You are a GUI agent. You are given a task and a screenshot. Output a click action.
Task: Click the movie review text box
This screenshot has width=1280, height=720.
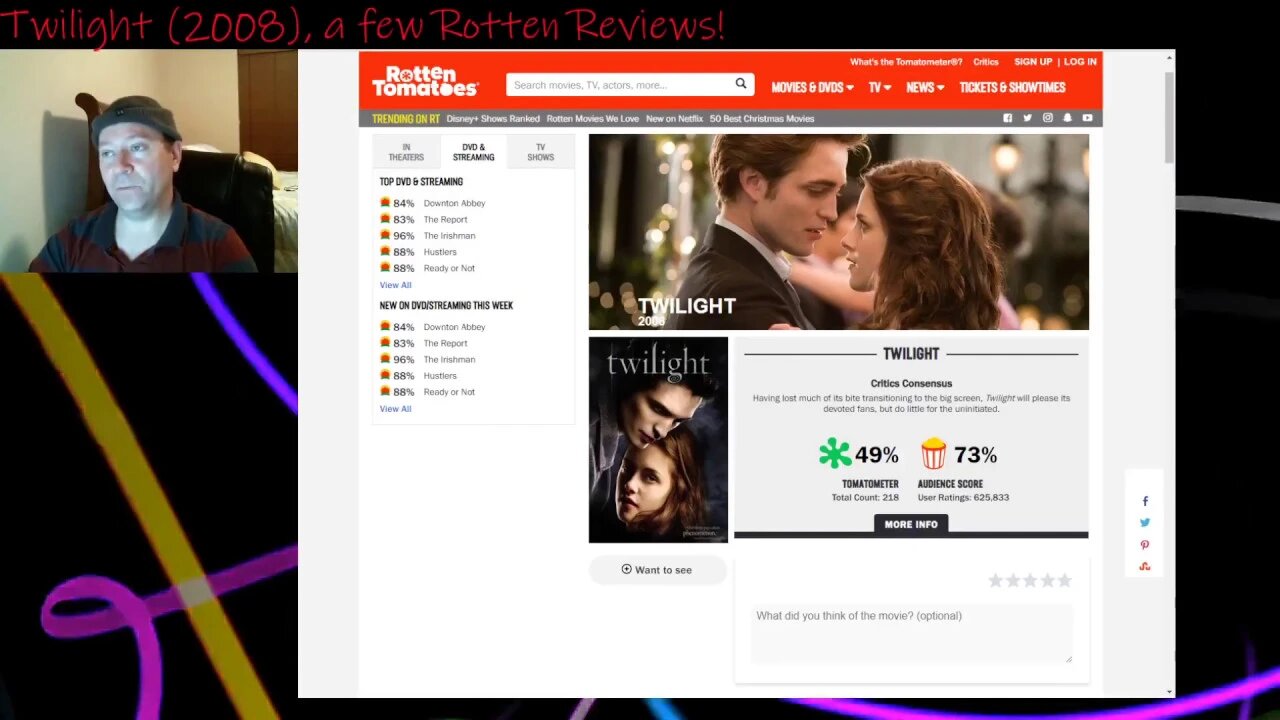pos(911,634)
